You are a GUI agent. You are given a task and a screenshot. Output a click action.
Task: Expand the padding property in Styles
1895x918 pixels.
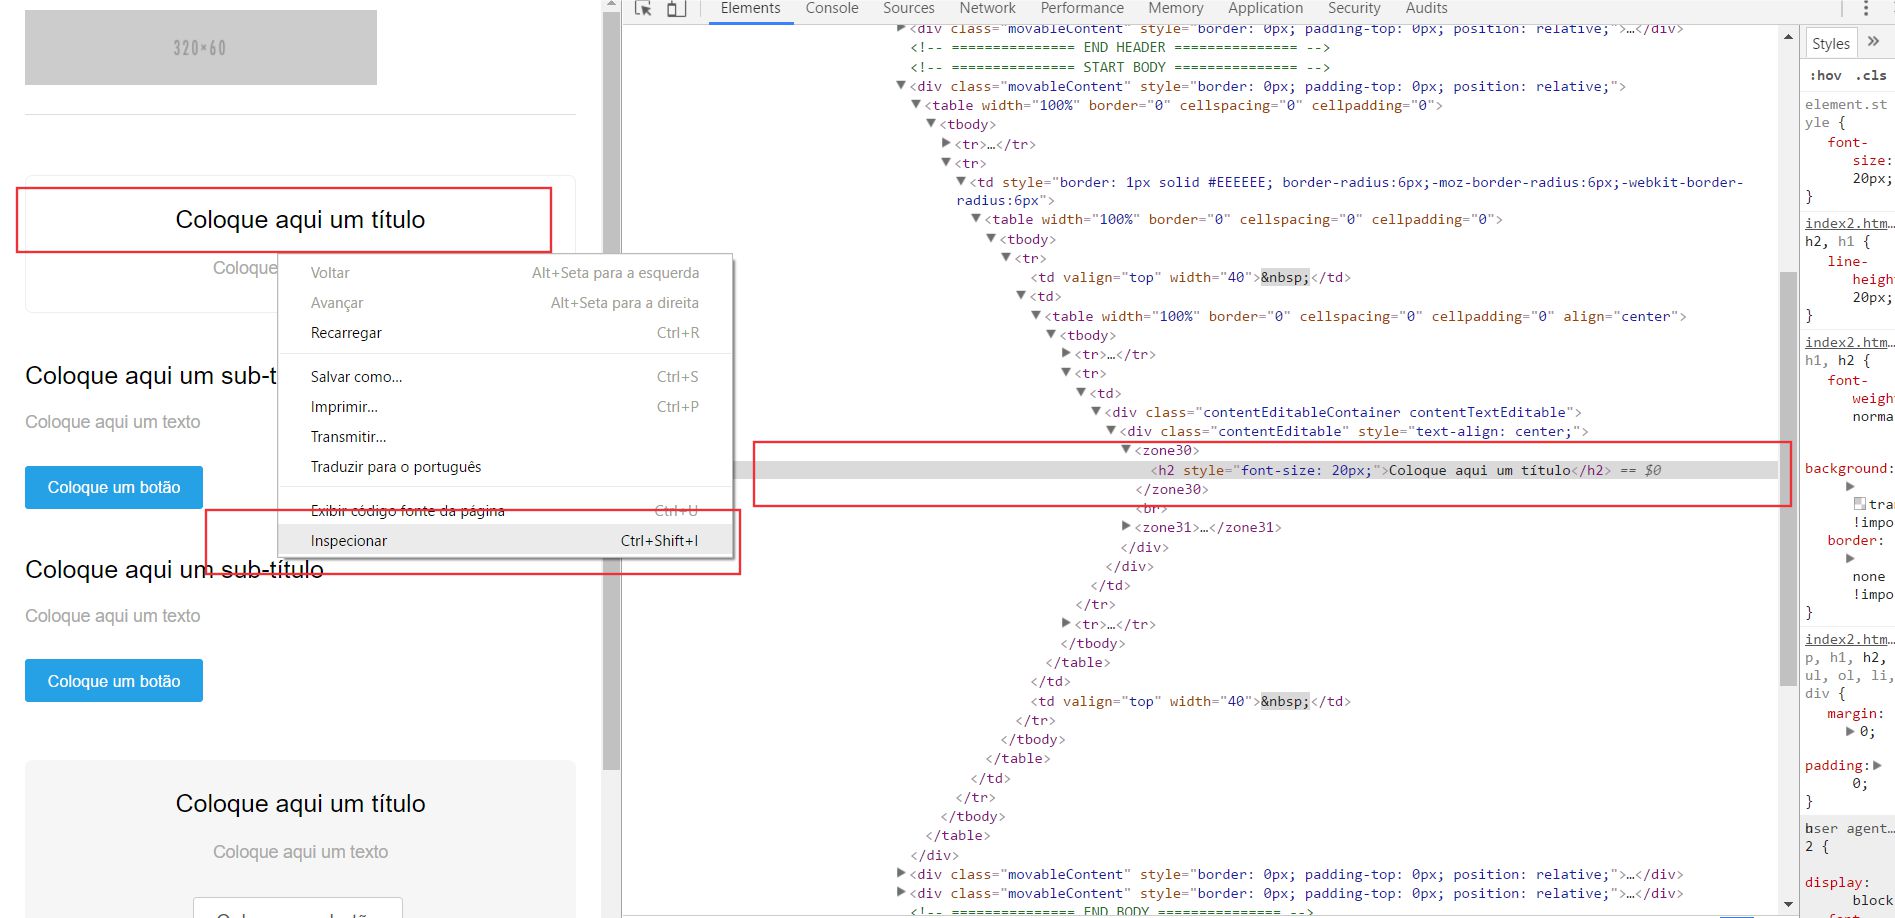pyautogui.click(x=1877, y=765)
